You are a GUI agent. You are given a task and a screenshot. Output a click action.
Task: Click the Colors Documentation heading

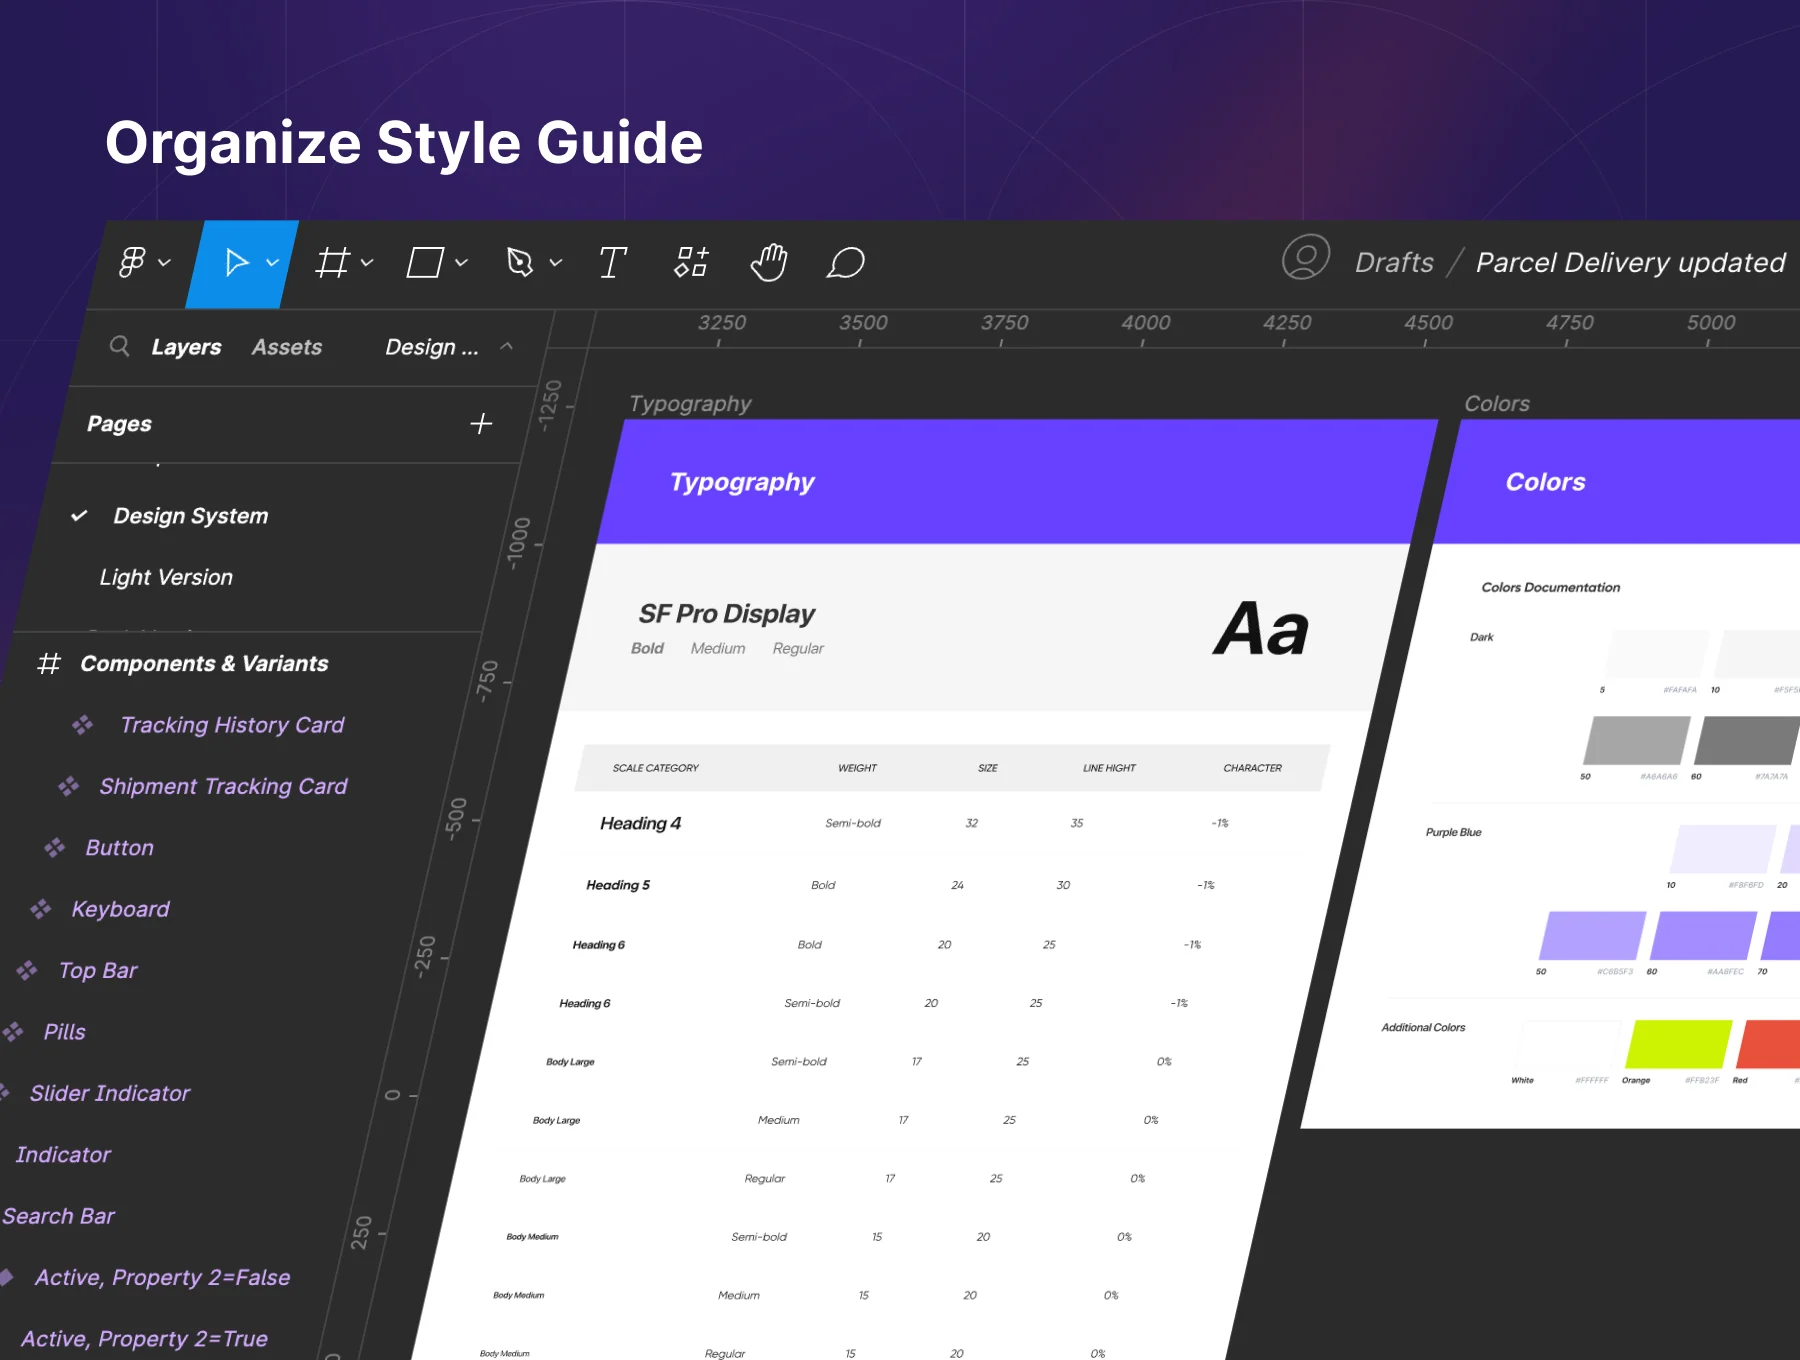pyautogui.click(x=1551, y=587)
